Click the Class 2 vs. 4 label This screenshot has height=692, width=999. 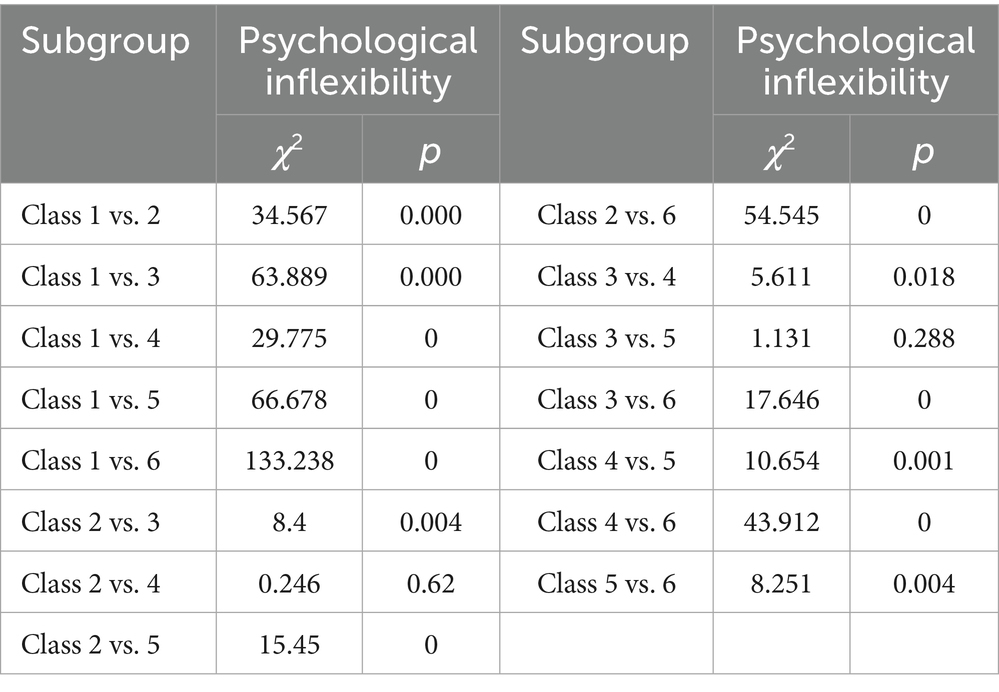click(x=91, y=582)
